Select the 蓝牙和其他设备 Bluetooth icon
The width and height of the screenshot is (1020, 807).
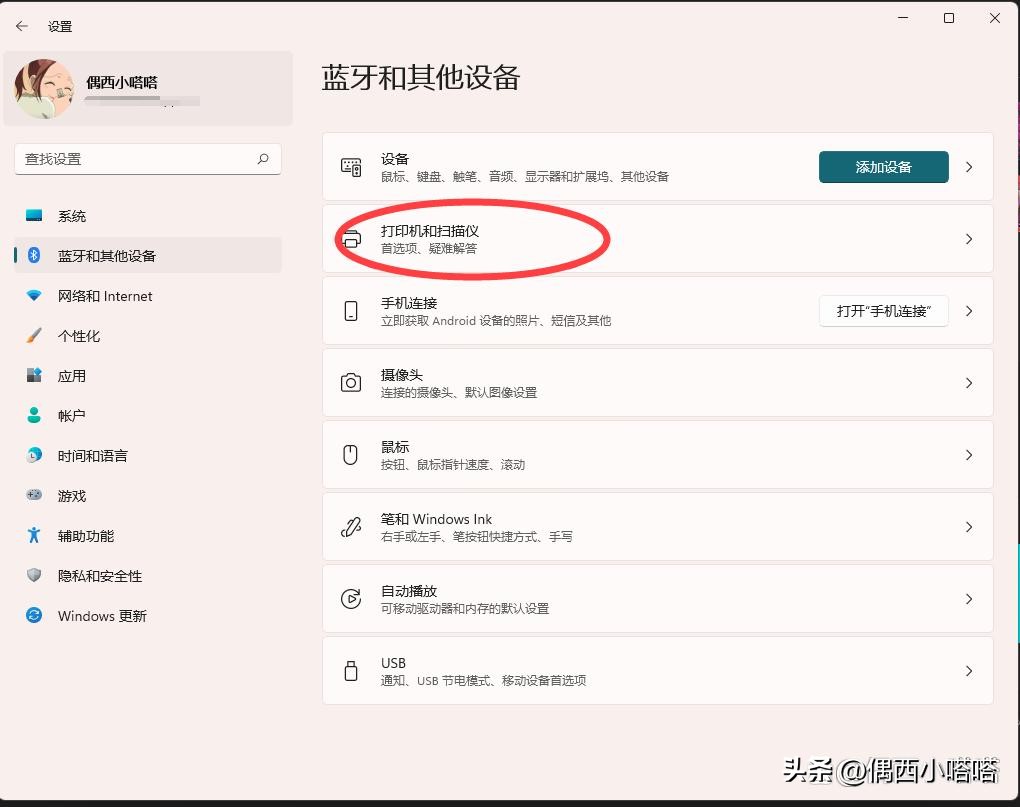33,256
